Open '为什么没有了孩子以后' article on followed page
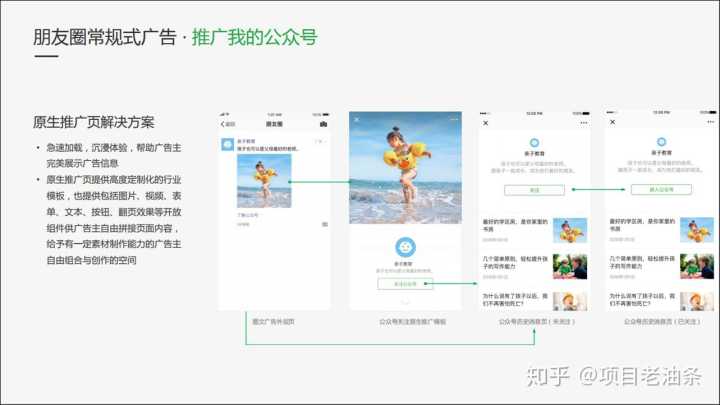 click(642, 299)
